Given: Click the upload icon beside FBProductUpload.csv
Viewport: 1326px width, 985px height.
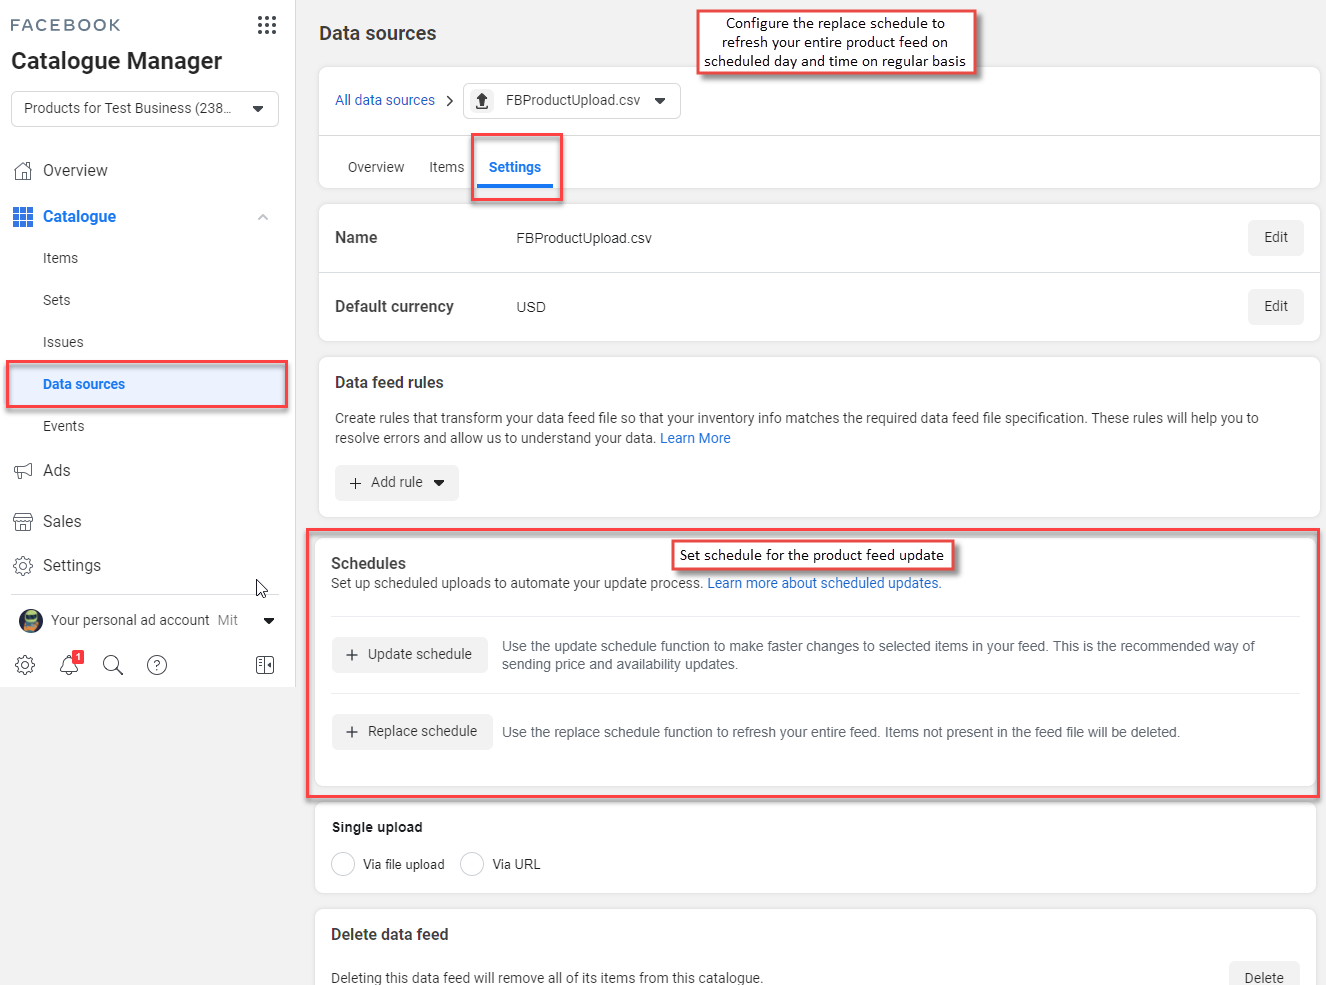Looking at the screenshot, I should click(482, 101).
